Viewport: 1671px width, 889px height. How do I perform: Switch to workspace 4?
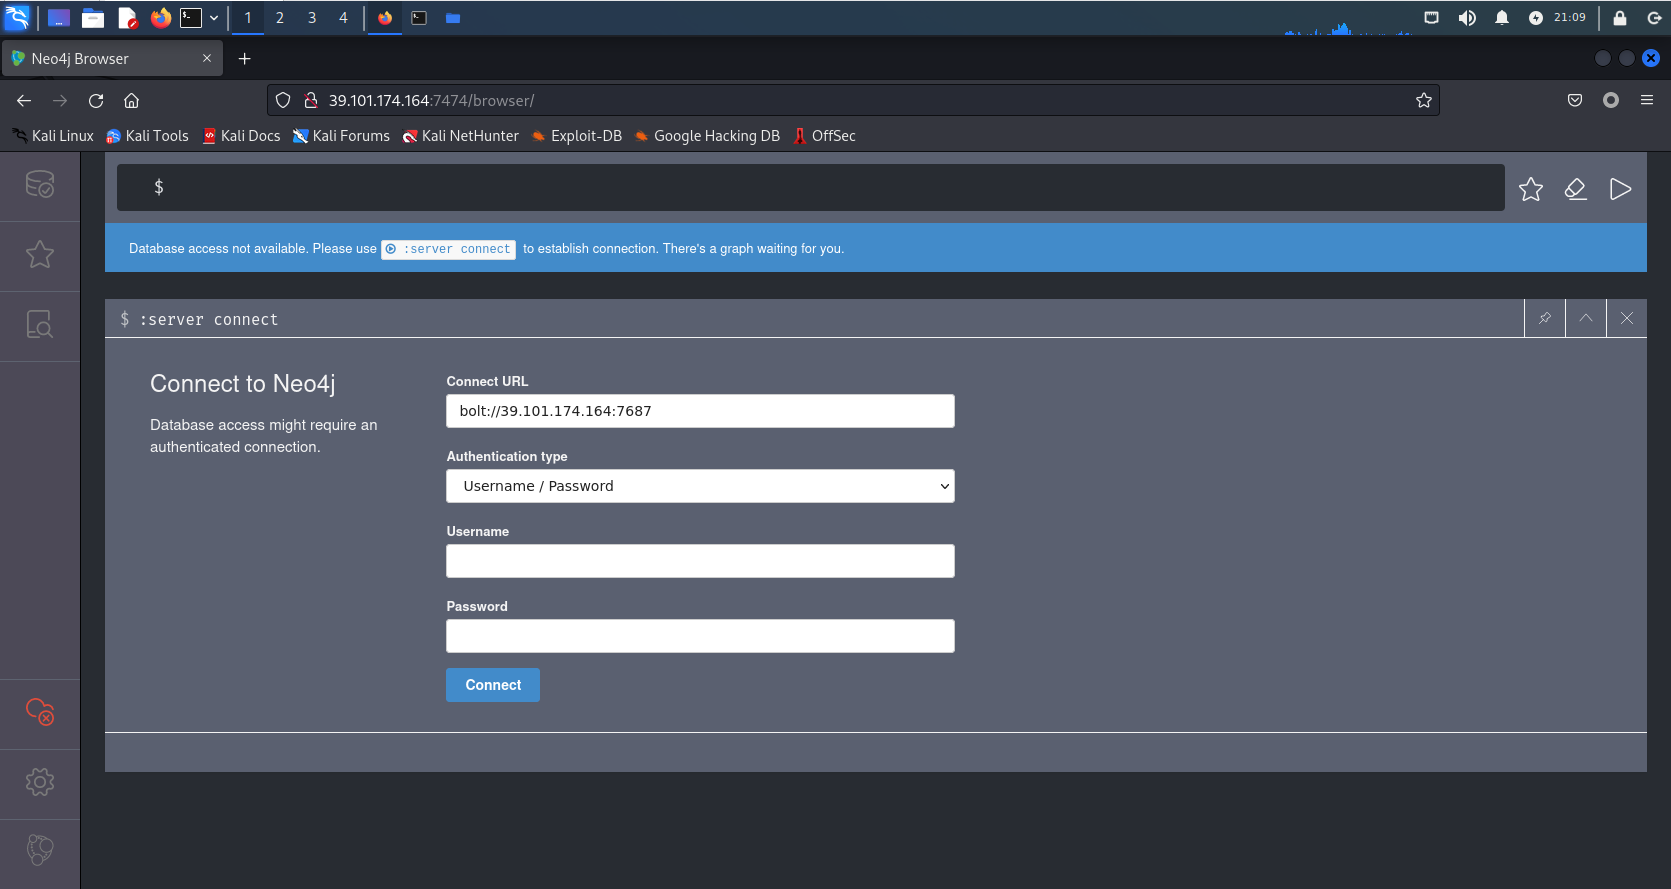pos(343,18)
